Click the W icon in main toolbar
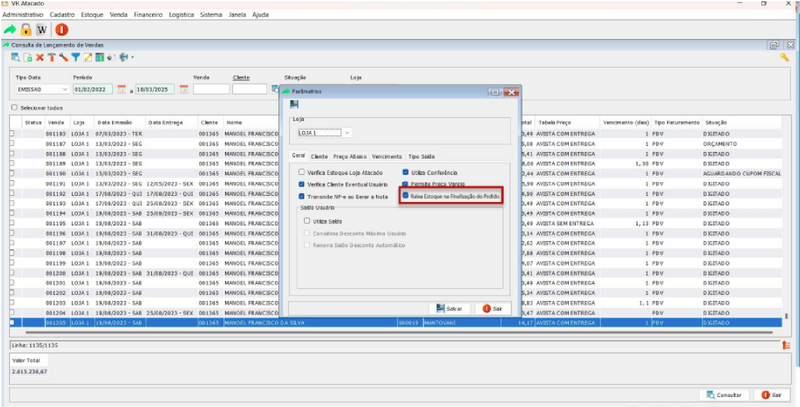 pos(42,30)
